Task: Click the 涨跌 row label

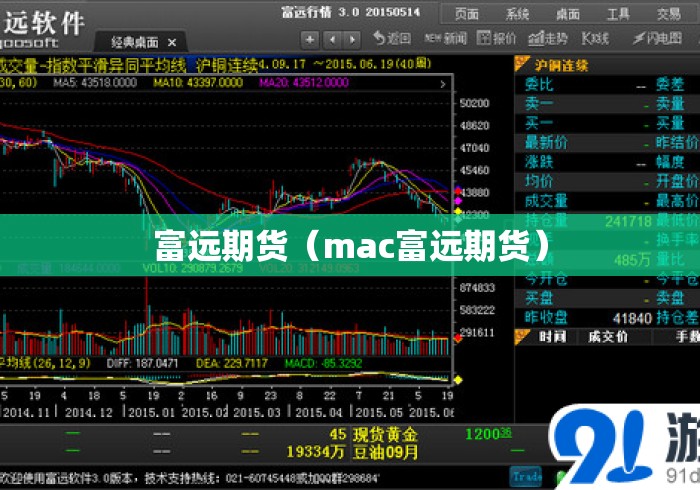Action: coord(539,162)
